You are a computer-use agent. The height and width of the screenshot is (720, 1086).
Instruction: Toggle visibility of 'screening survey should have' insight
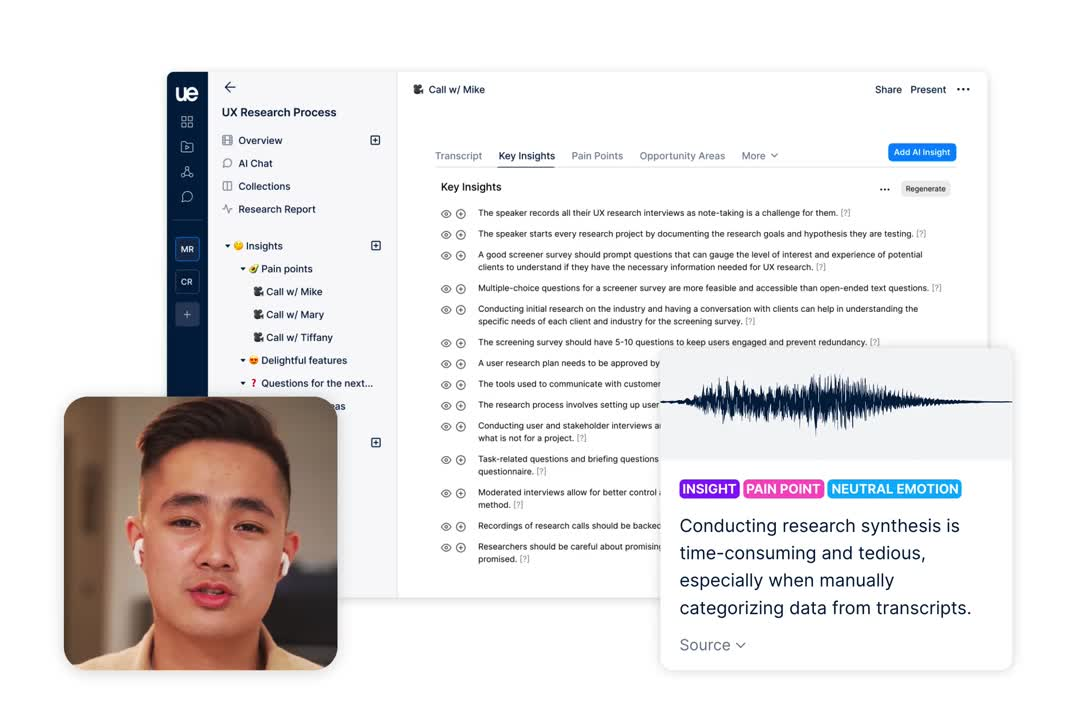[446, 343]
